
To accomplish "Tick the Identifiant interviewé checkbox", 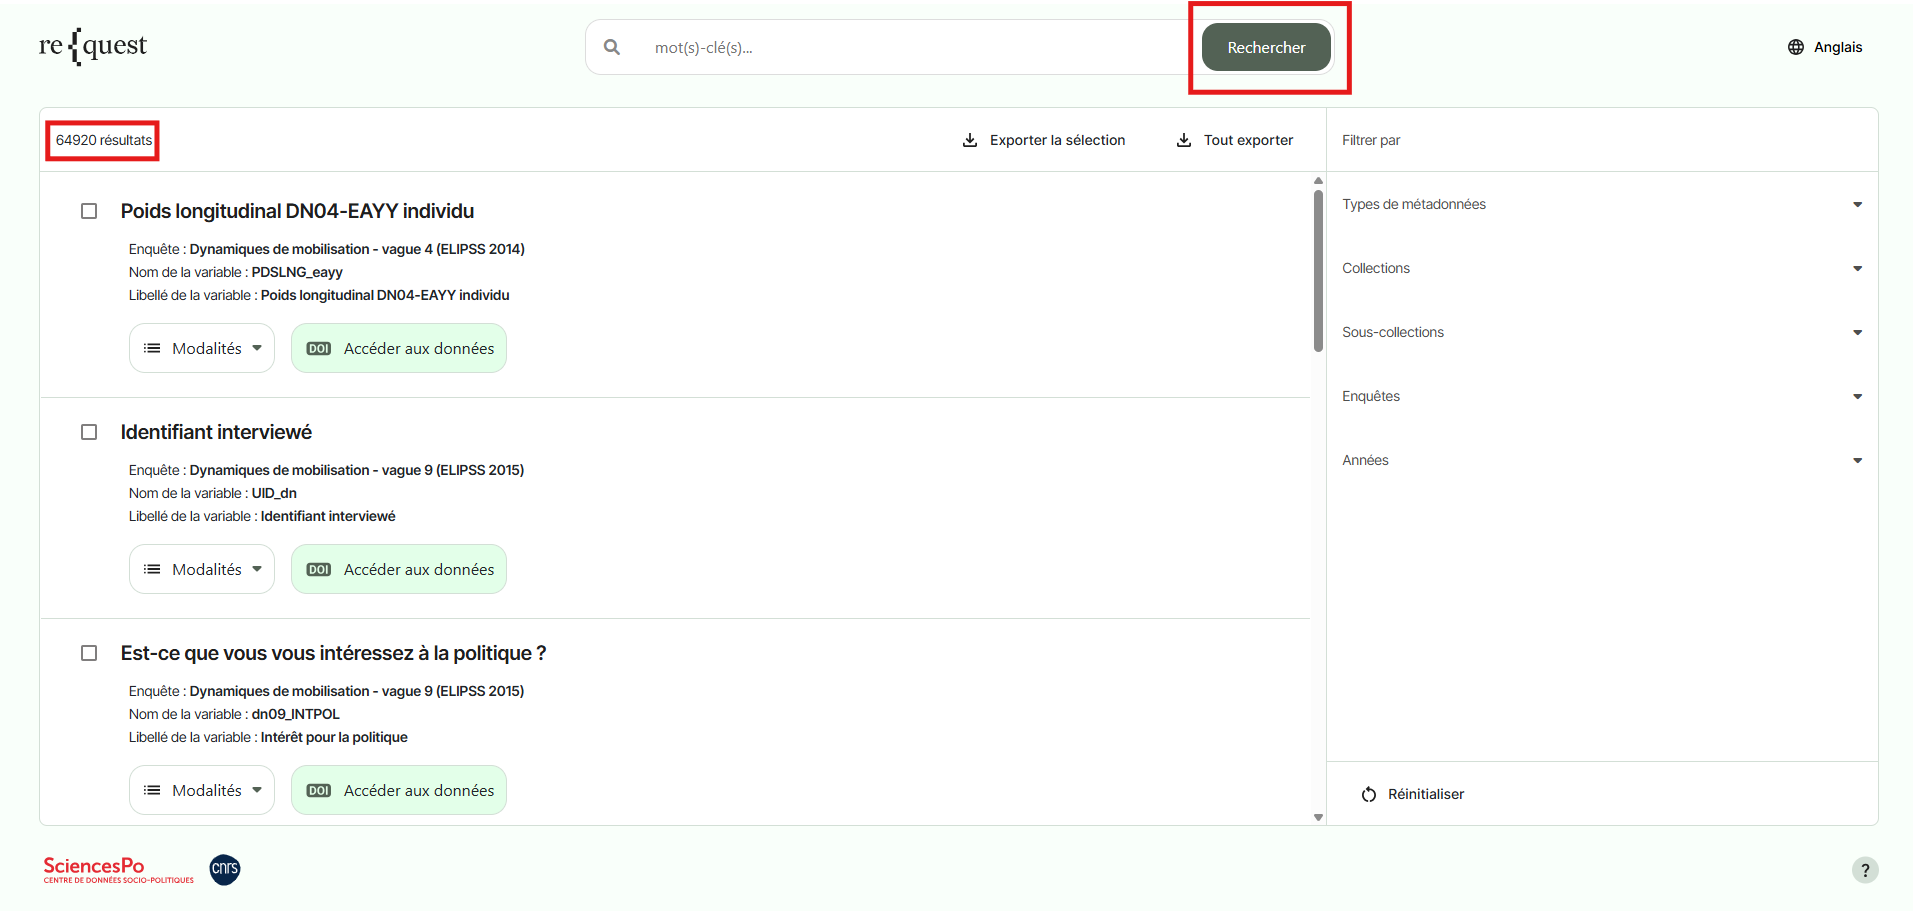I will point(89,432).
